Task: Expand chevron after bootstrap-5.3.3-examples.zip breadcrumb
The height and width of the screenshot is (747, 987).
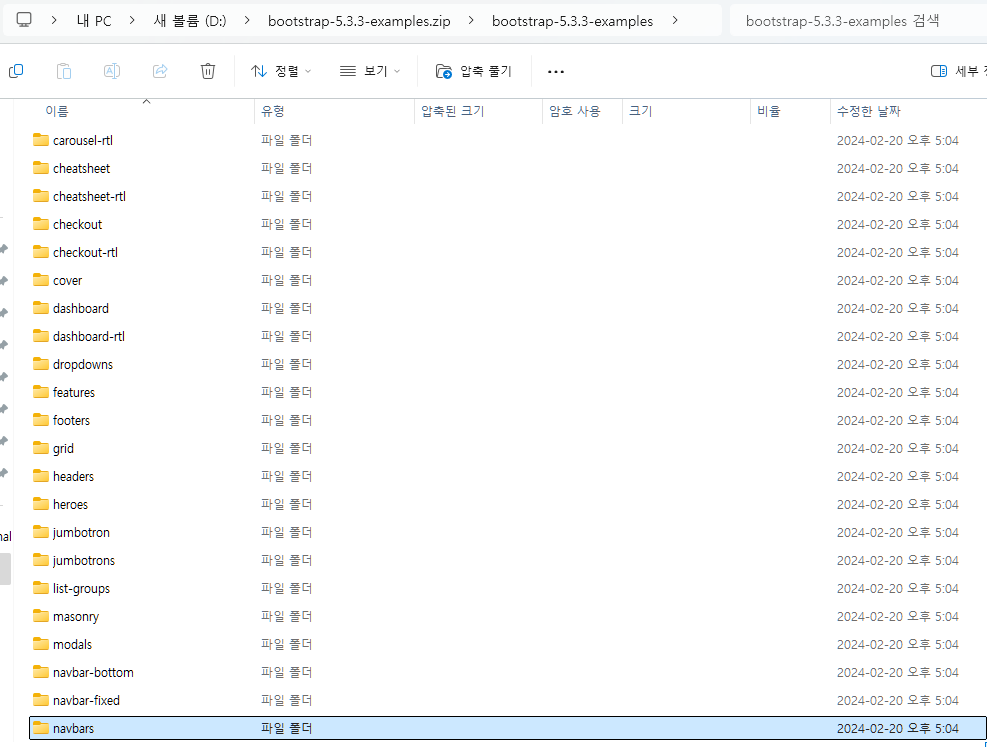Action: tap(471, 20)
